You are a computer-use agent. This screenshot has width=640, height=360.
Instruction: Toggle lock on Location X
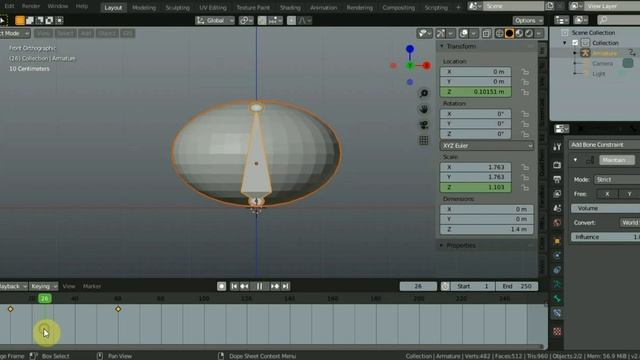click(x=525, y=72)
